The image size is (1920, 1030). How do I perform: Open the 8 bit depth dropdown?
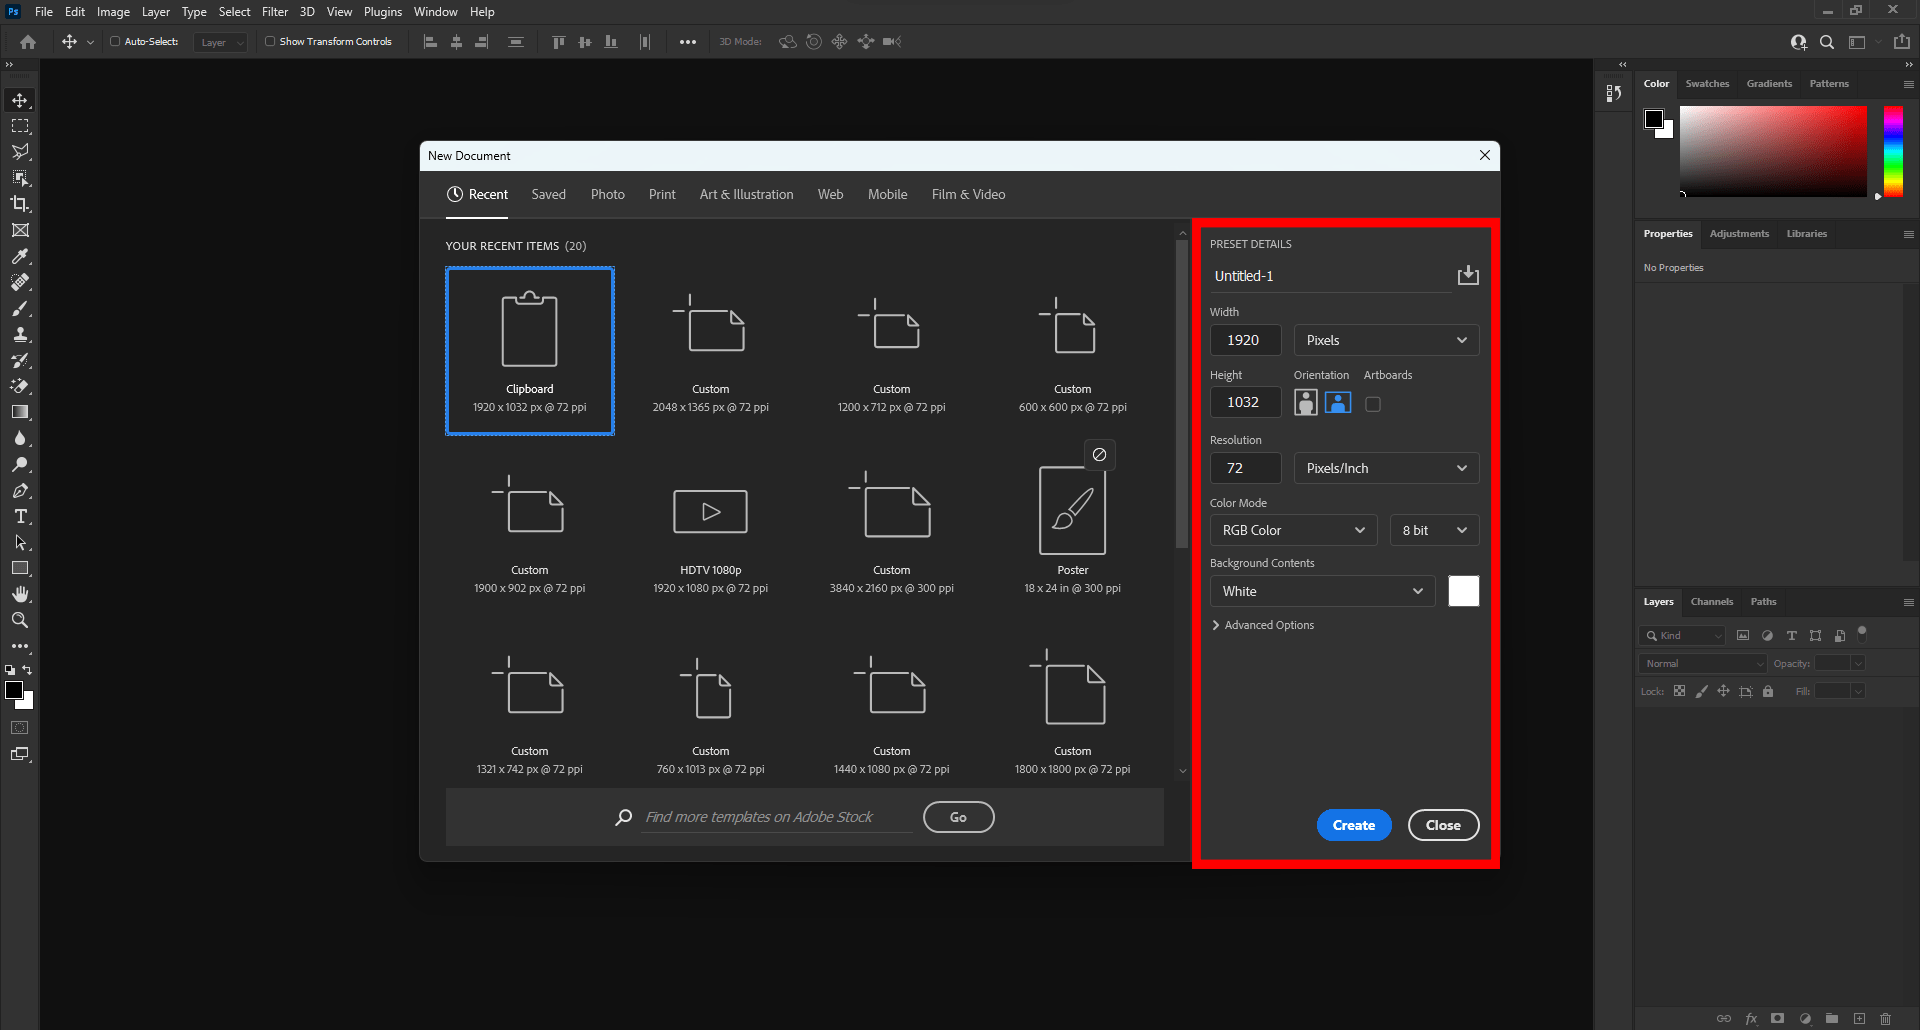coord(1434,530)
